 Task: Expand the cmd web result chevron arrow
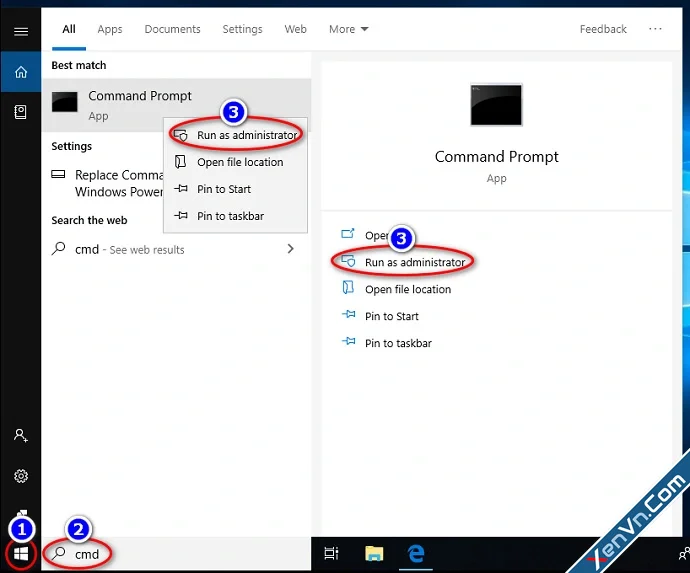pyautogui.click(x=290, y=249)
